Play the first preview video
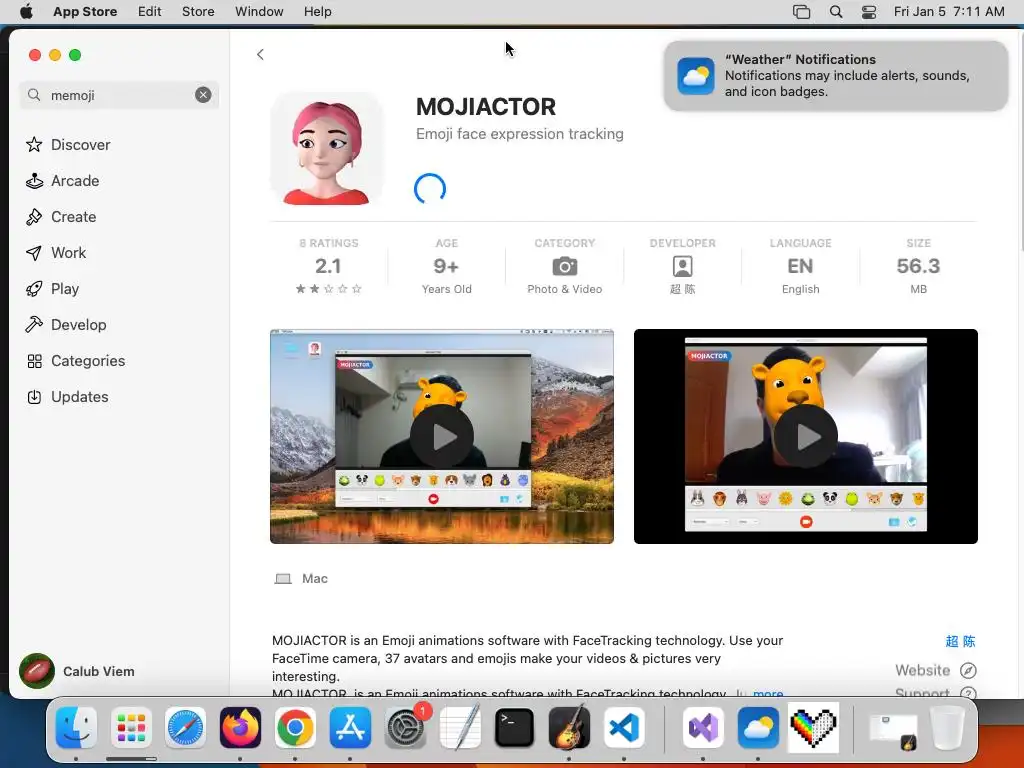The width and height of the screenshot is (1024, 768). point(442,437)
